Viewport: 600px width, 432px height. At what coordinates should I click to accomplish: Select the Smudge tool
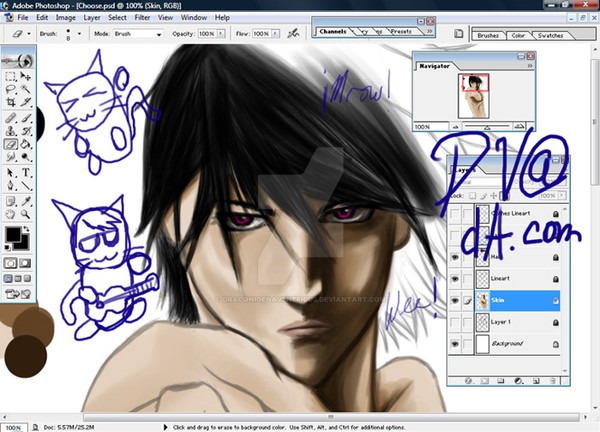pos(11,157)
